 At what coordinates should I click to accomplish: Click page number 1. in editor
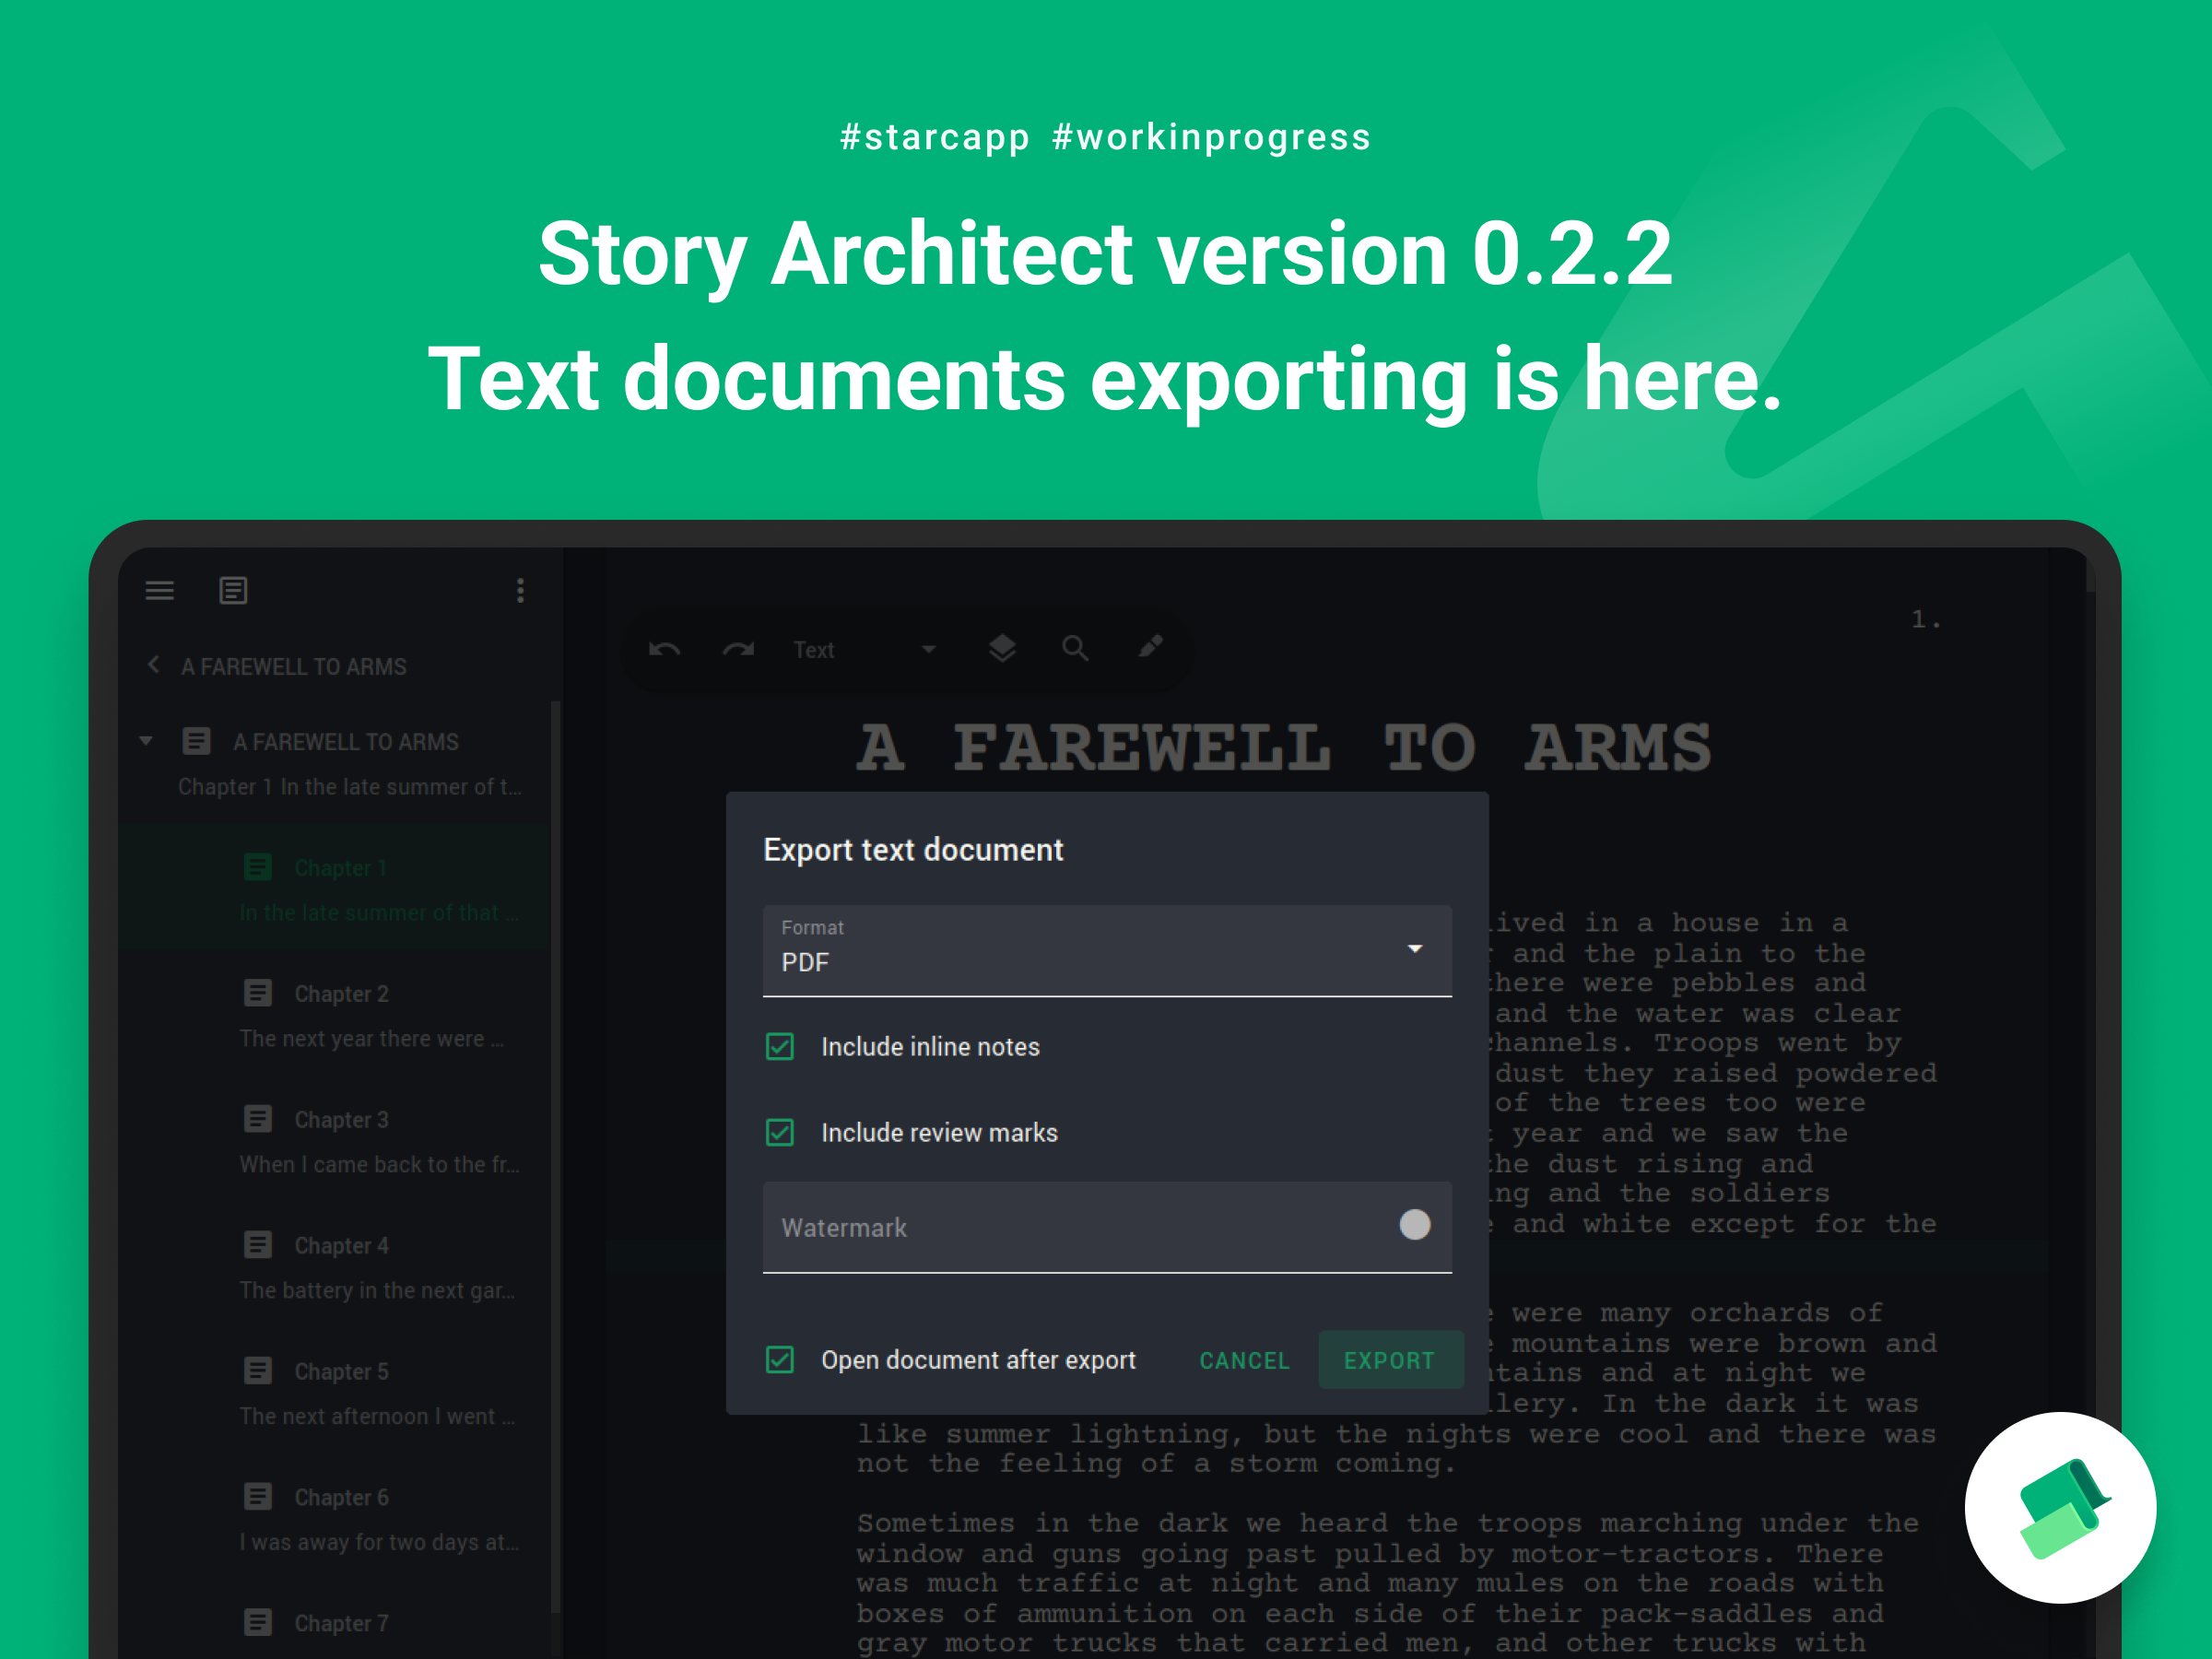coord(1926,620)
